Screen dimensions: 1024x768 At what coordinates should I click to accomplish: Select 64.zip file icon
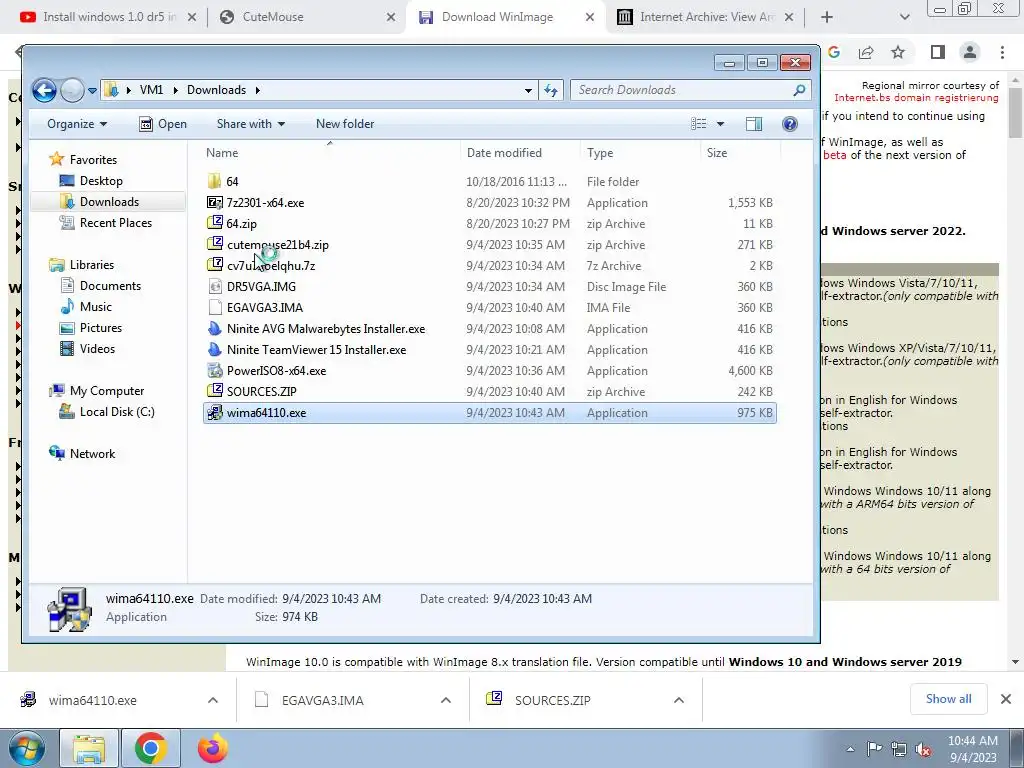click(214, 223)
